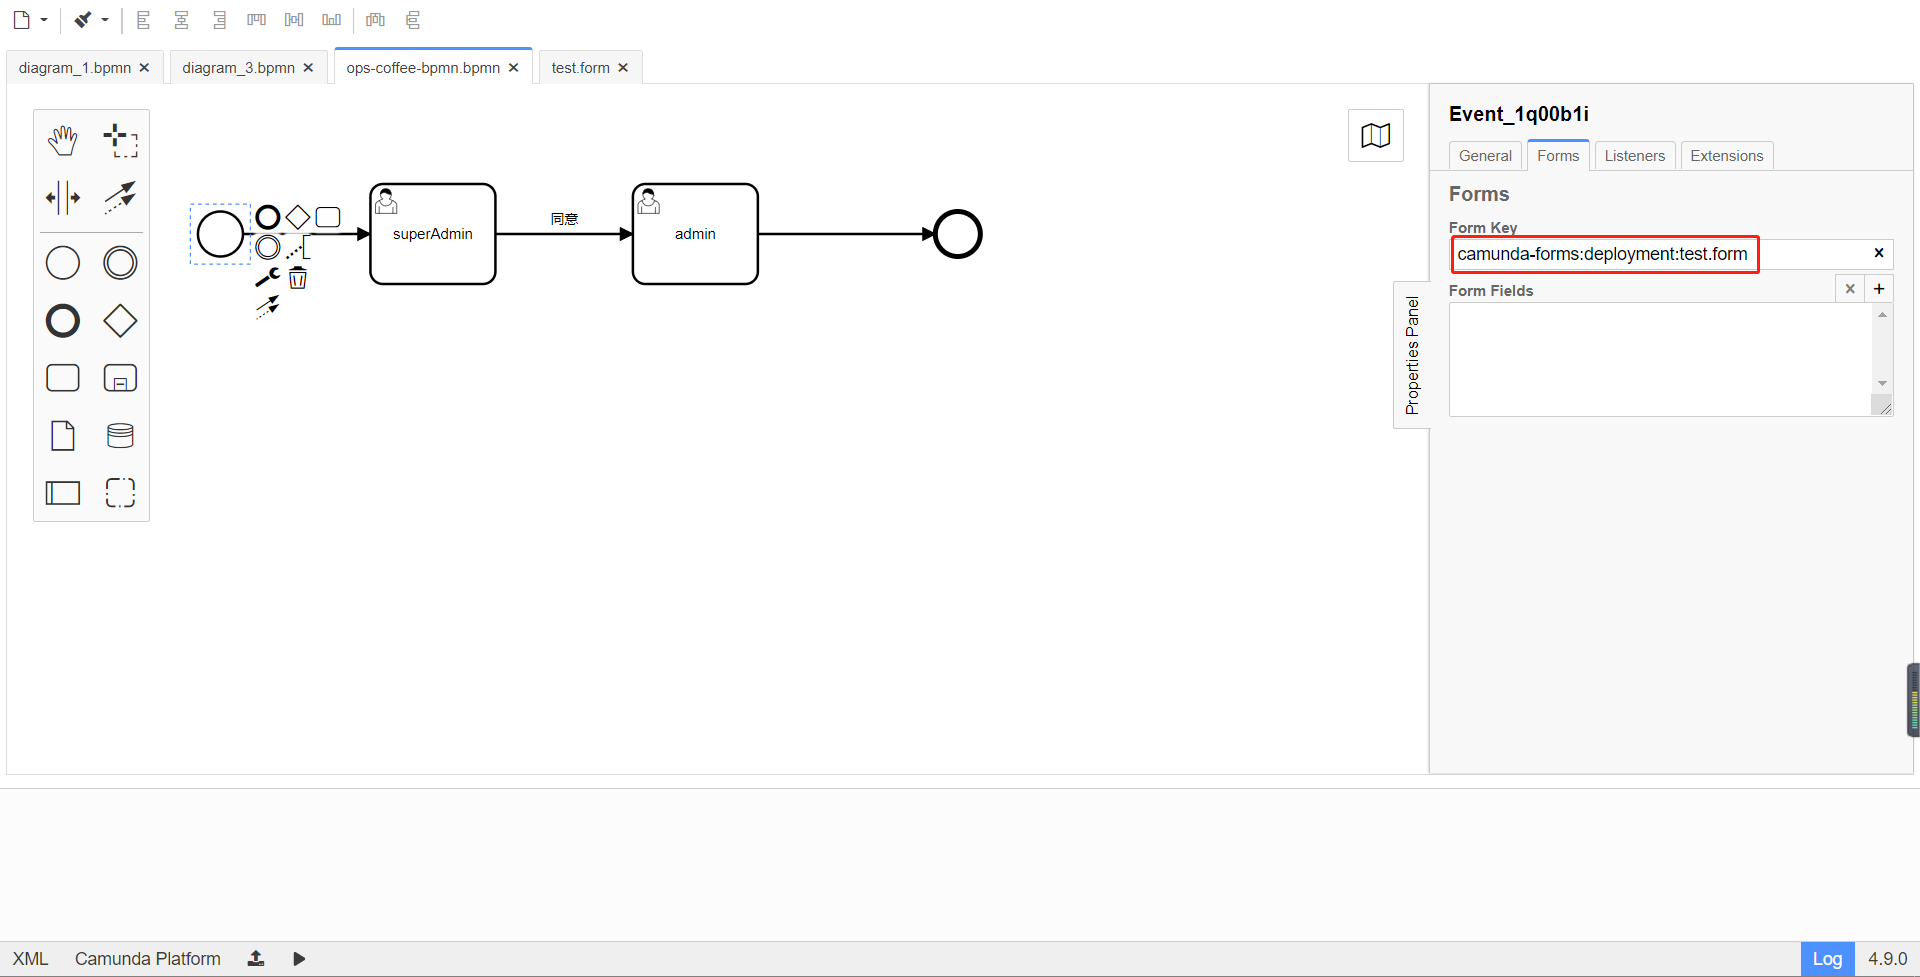Distribute elements horizontally using the toolbar

[374, 19]
